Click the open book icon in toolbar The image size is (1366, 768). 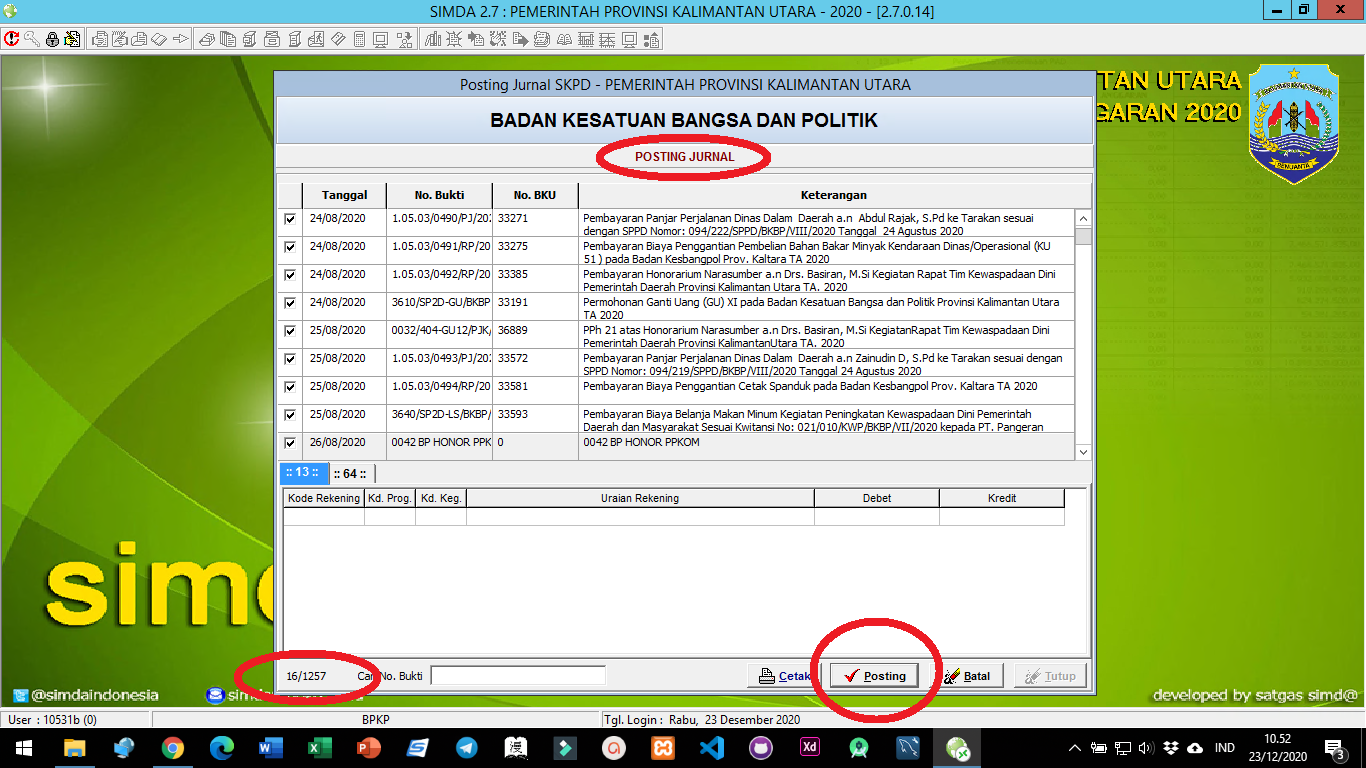pos(563,40)
